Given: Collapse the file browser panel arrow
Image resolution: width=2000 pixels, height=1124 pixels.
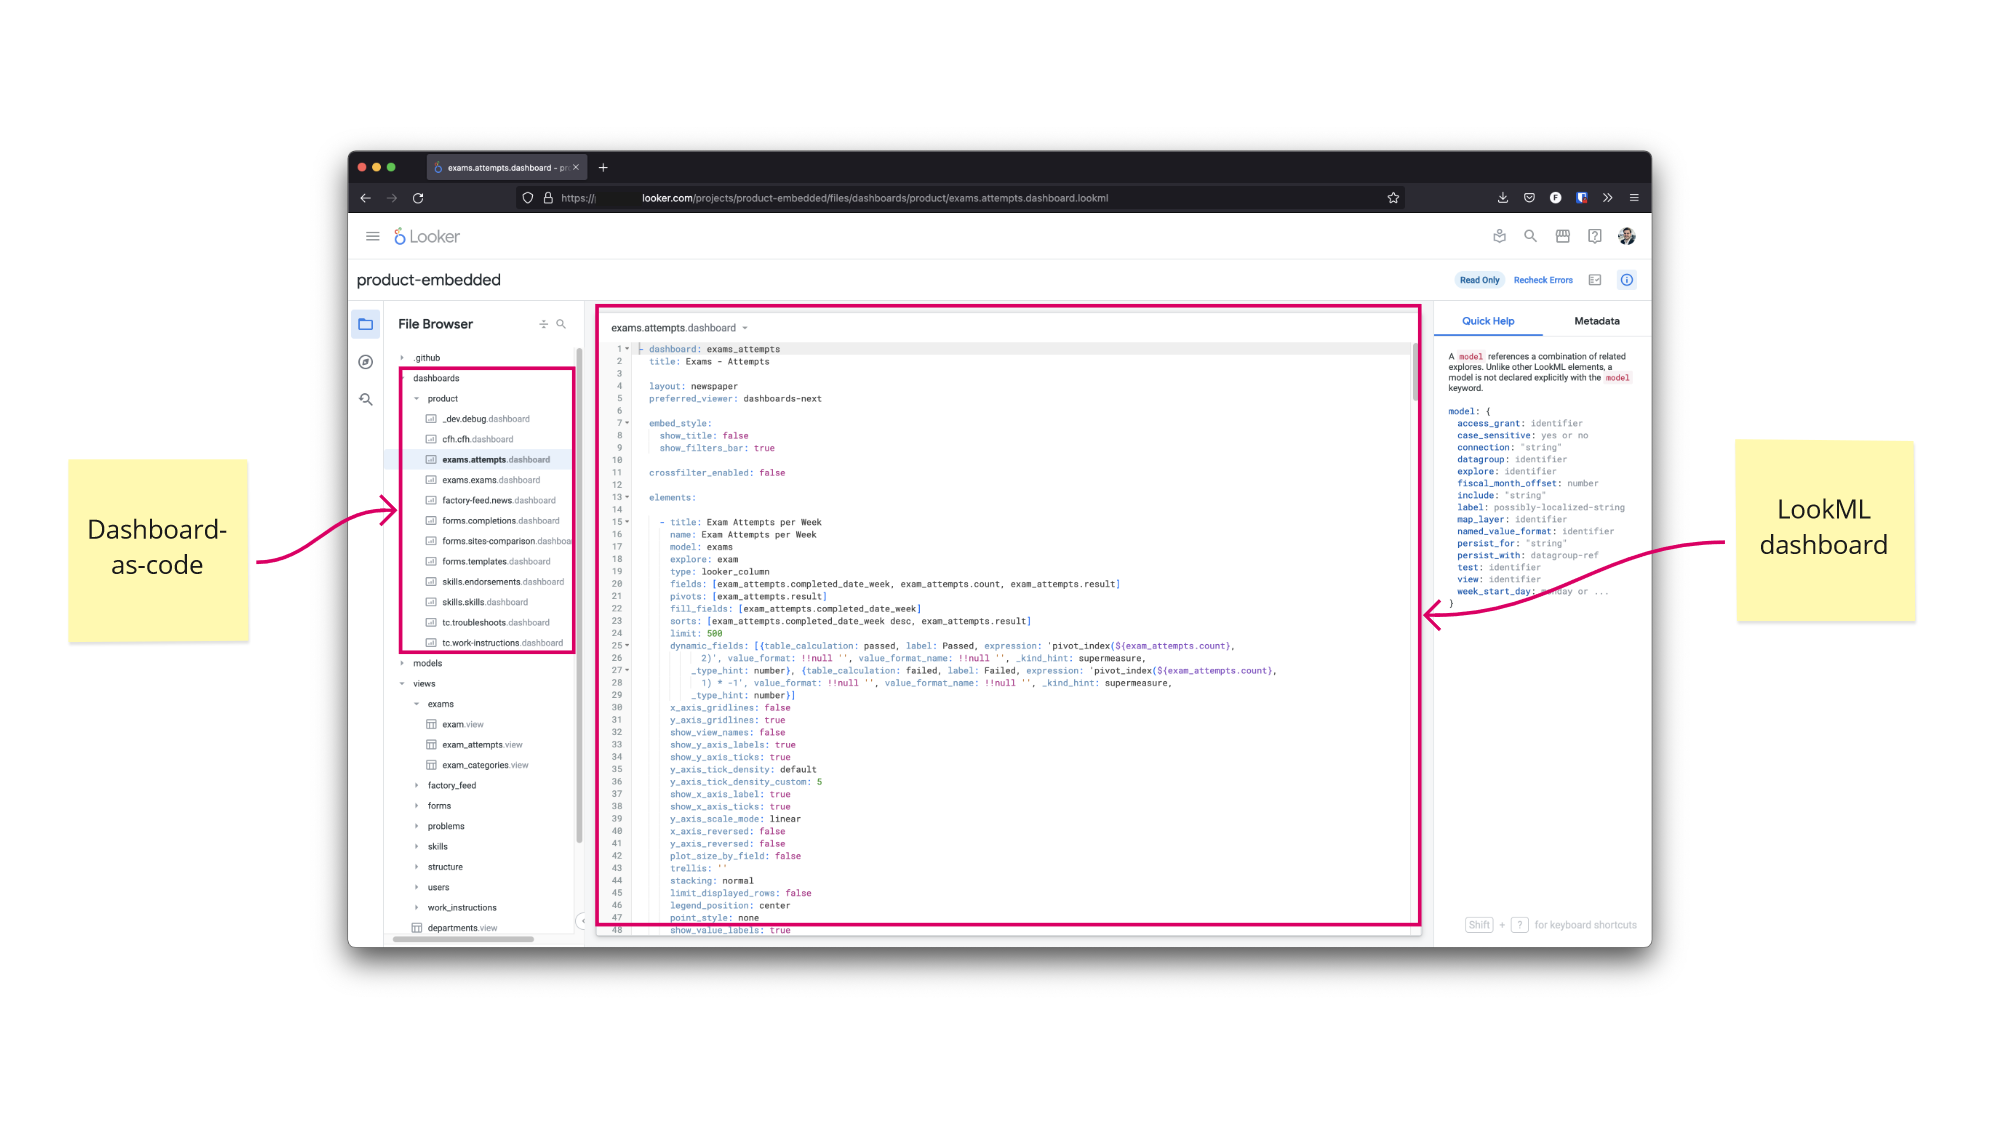Looking at the screenshot, I should tap(582, 921).
